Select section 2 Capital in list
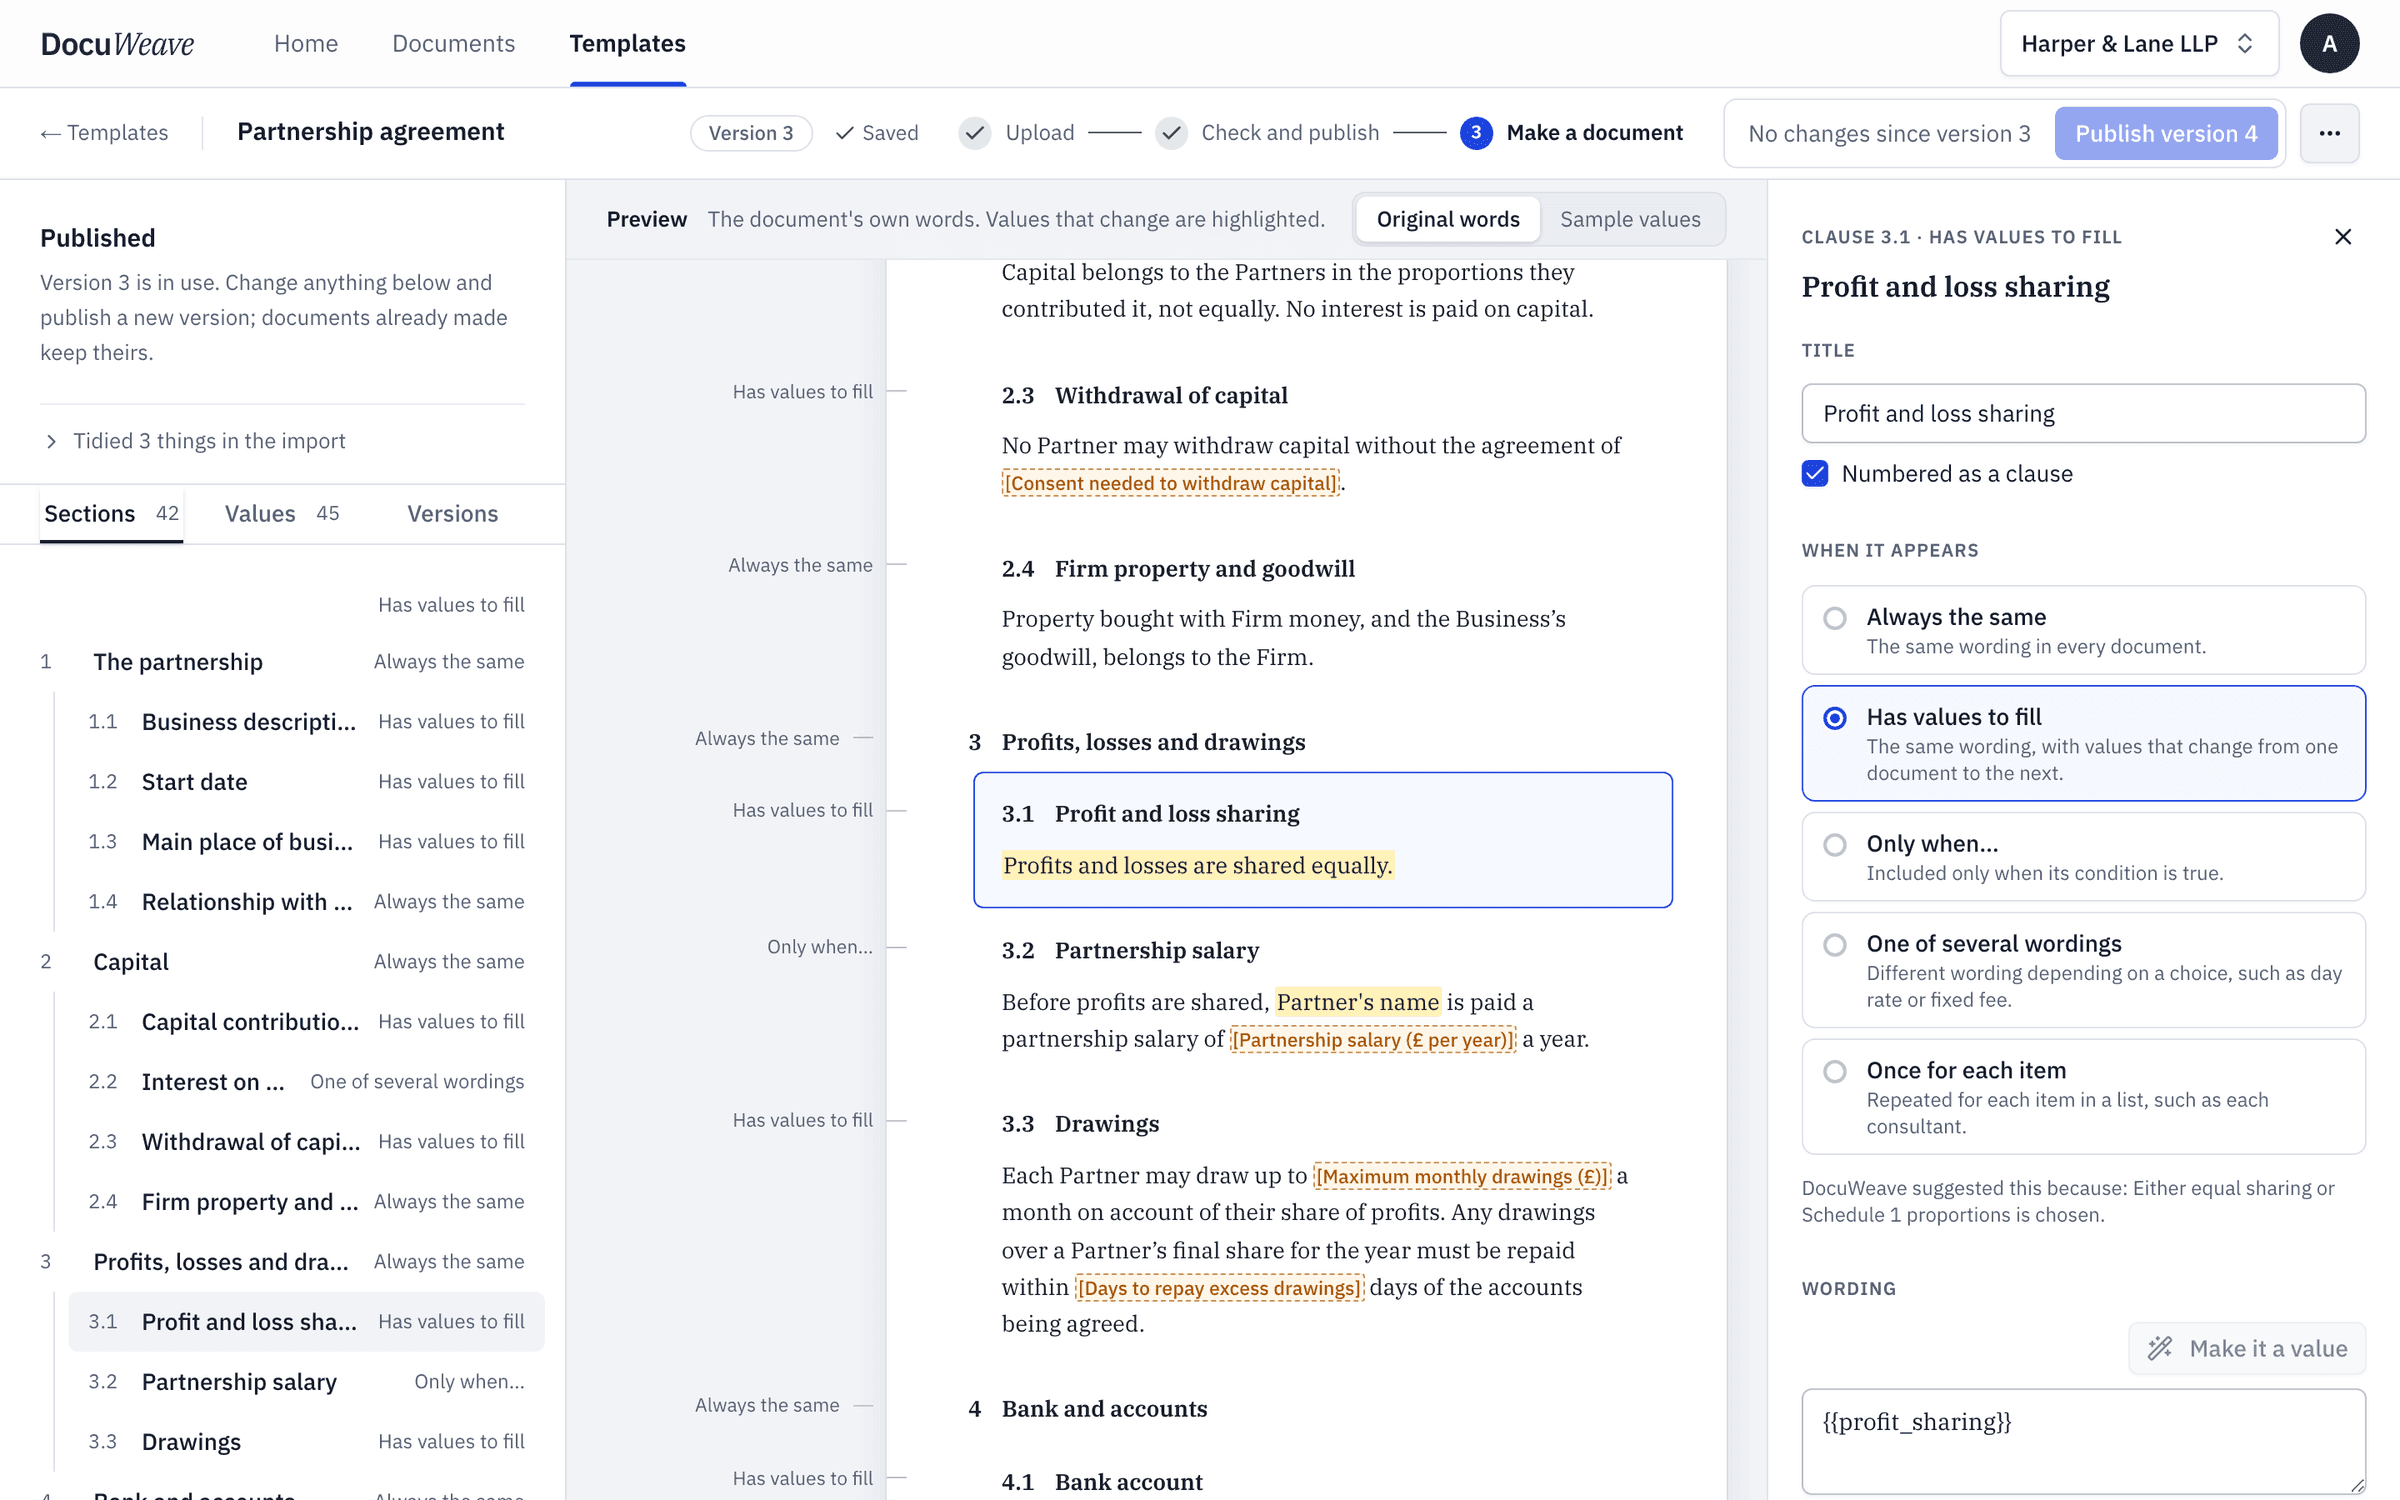 282,961
